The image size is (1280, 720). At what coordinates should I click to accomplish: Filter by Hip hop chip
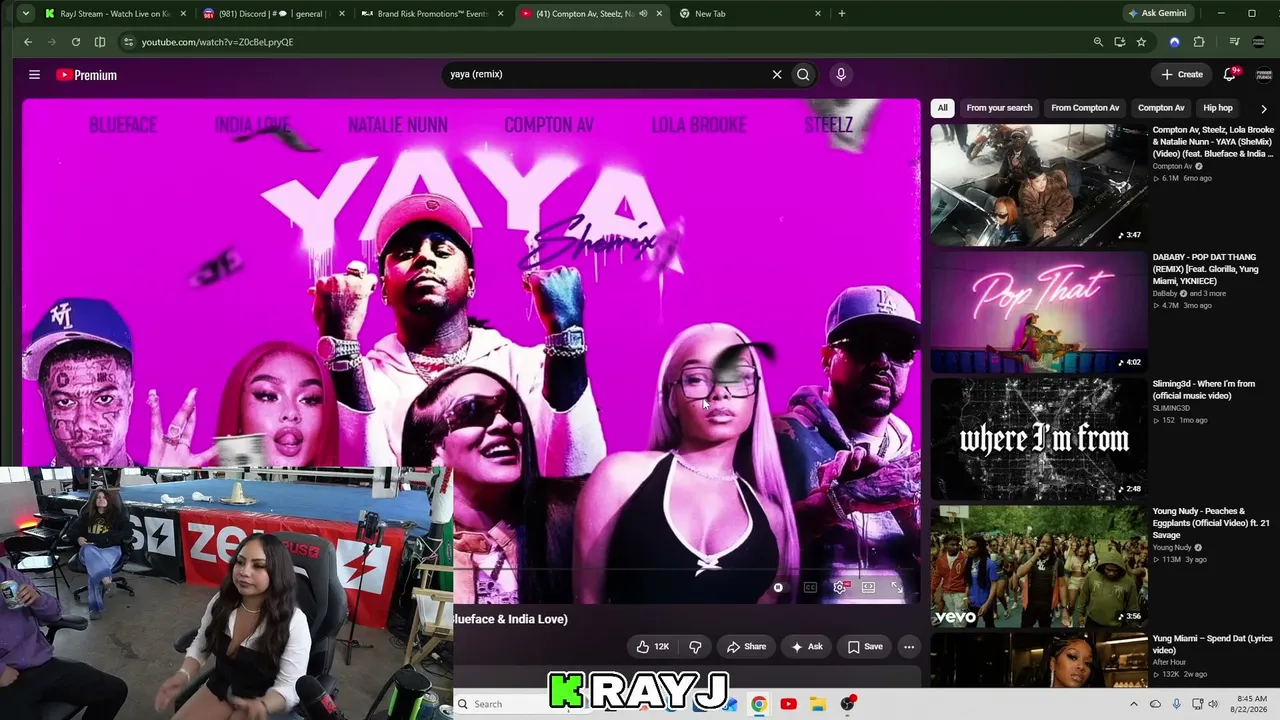coord(1218,108)
